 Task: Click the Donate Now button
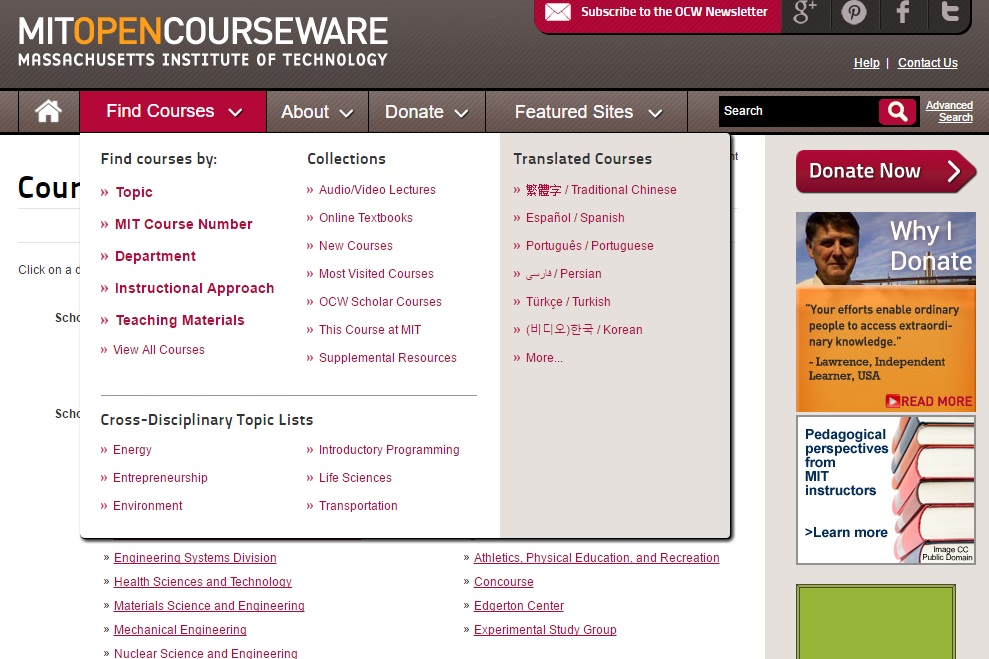pyautogui.click(x=885, y=171)
